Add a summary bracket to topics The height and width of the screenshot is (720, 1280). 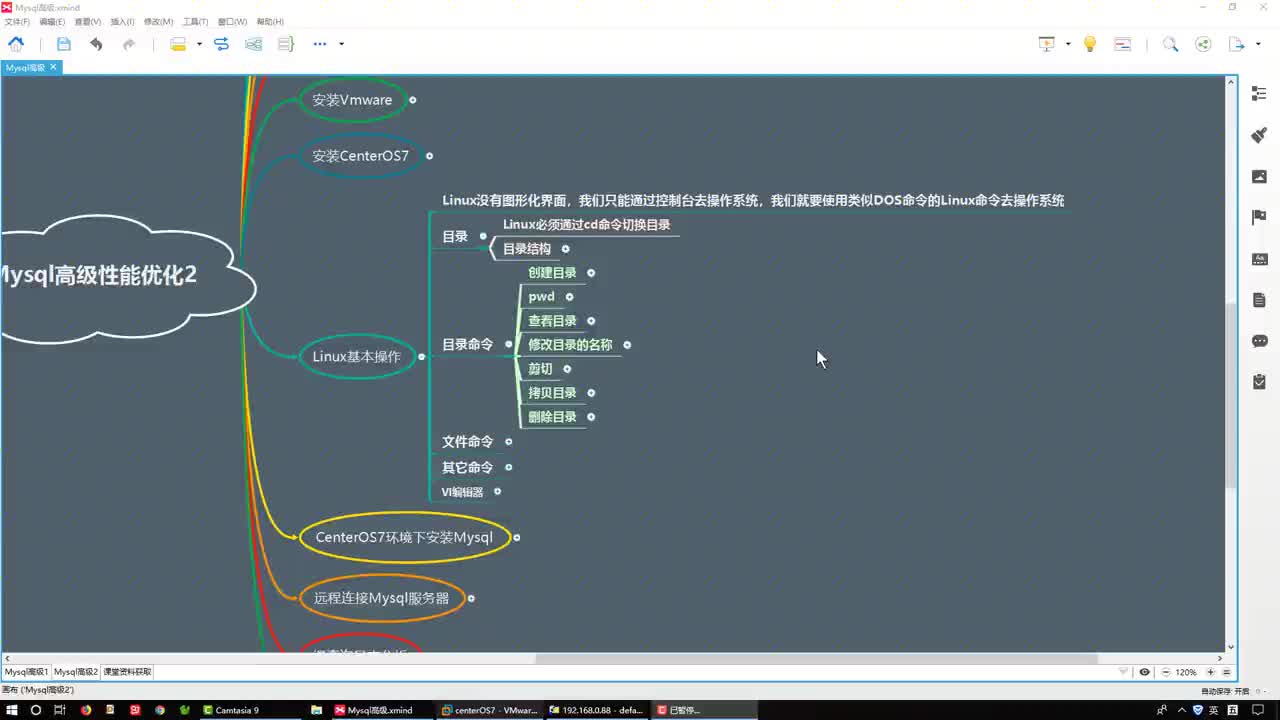click(286, 44)
